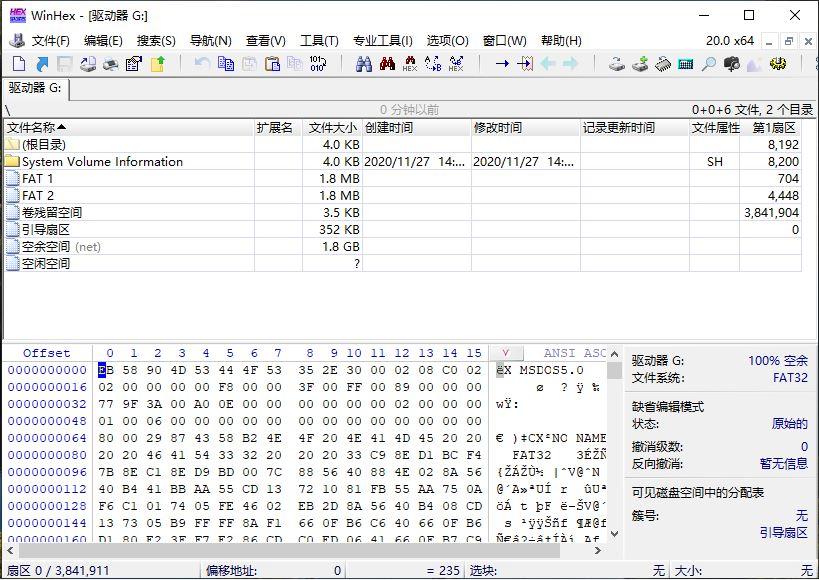Open the RAM editor chip icon
This screenshot has height=580, width=819.
pyautogui.click(x=660, y=63)
